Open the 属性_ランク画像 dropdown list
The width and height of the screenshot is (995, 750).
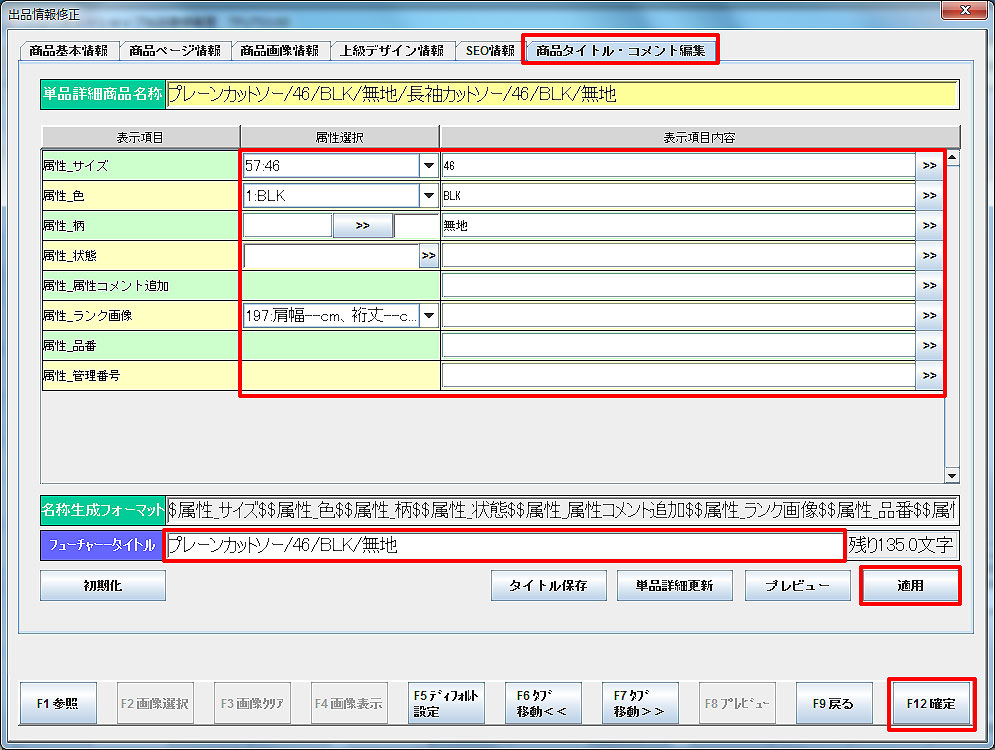click(x=428, y=316)
